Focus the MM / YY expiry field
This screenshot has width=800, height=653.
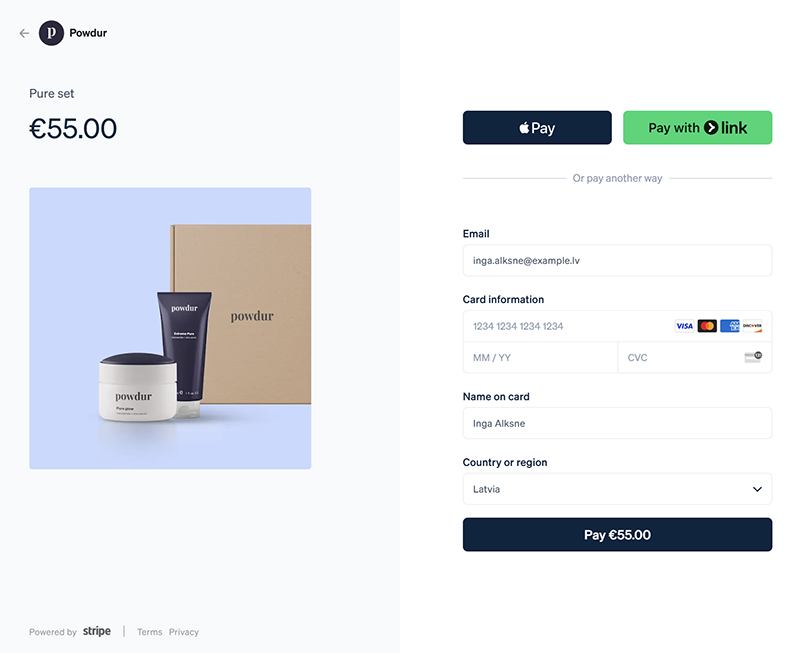coord(540,358)
